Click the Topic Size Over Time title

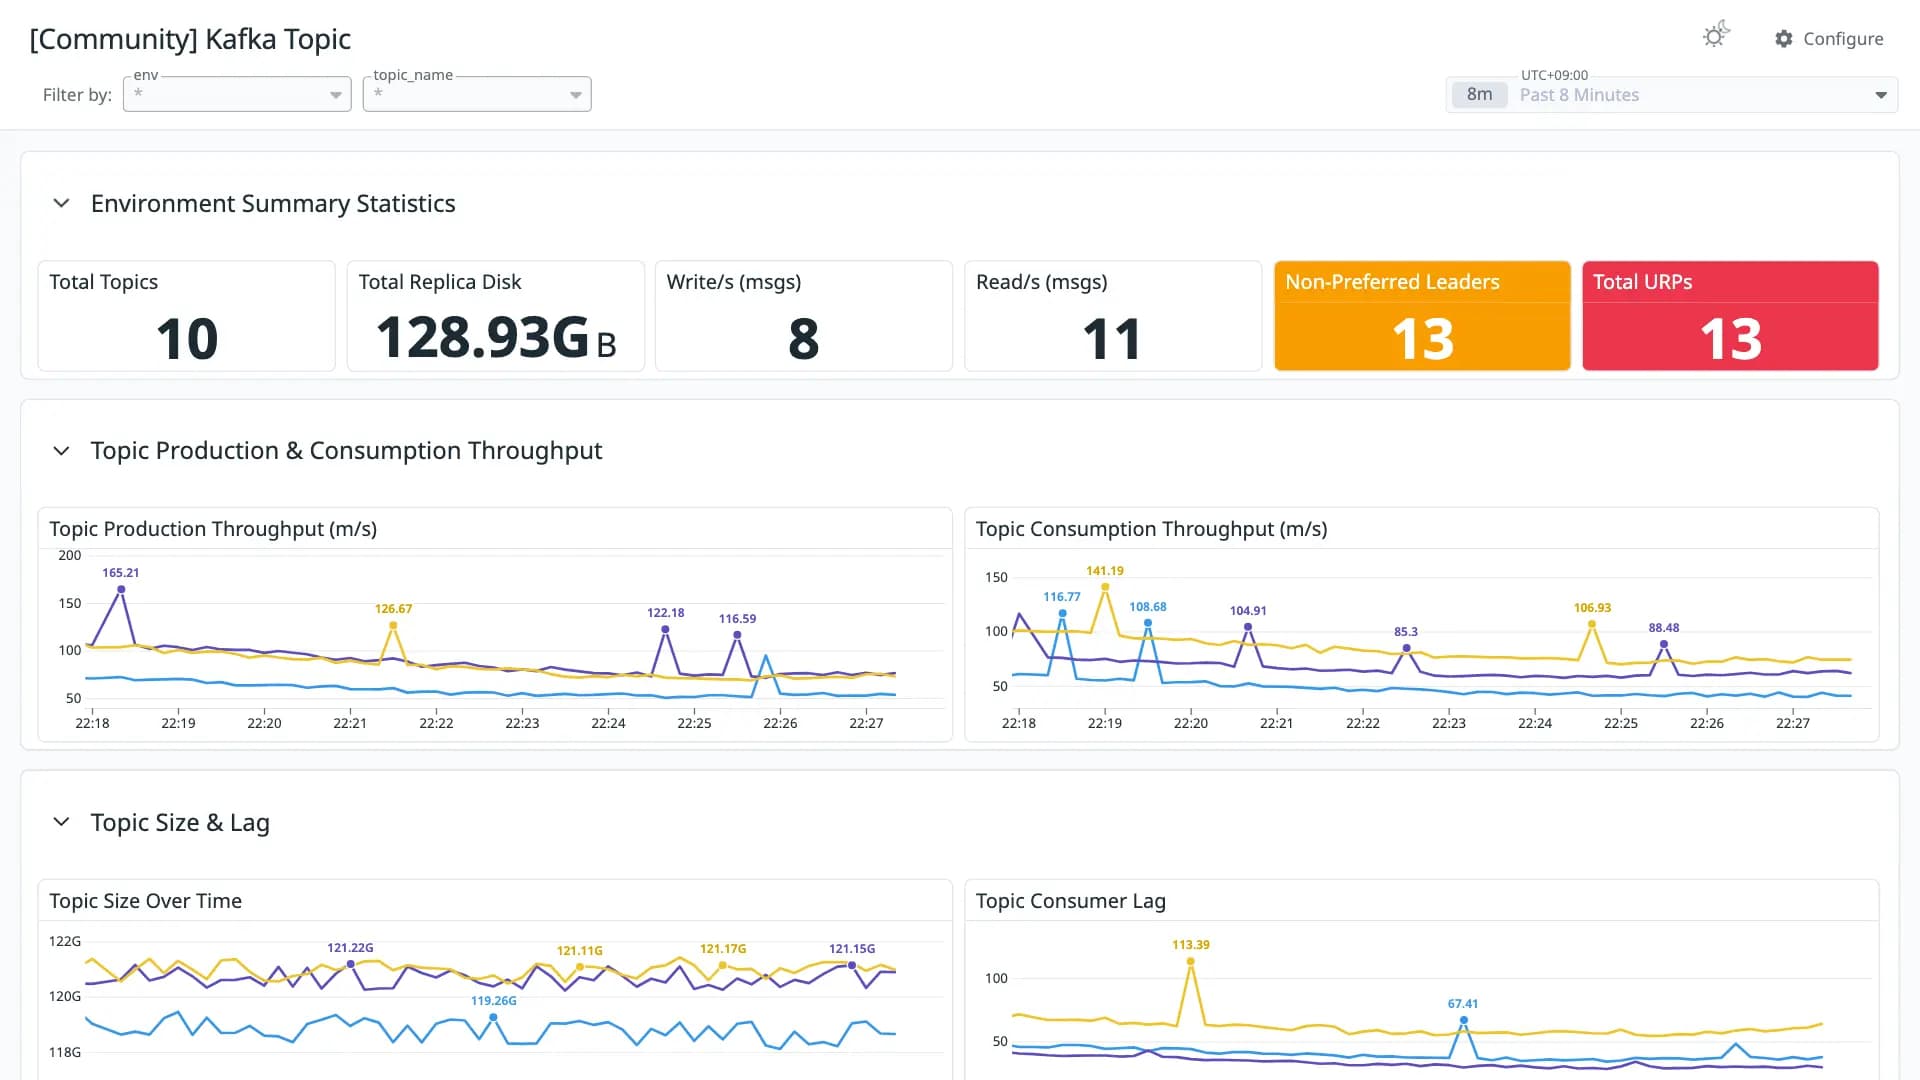click(146, 901)
